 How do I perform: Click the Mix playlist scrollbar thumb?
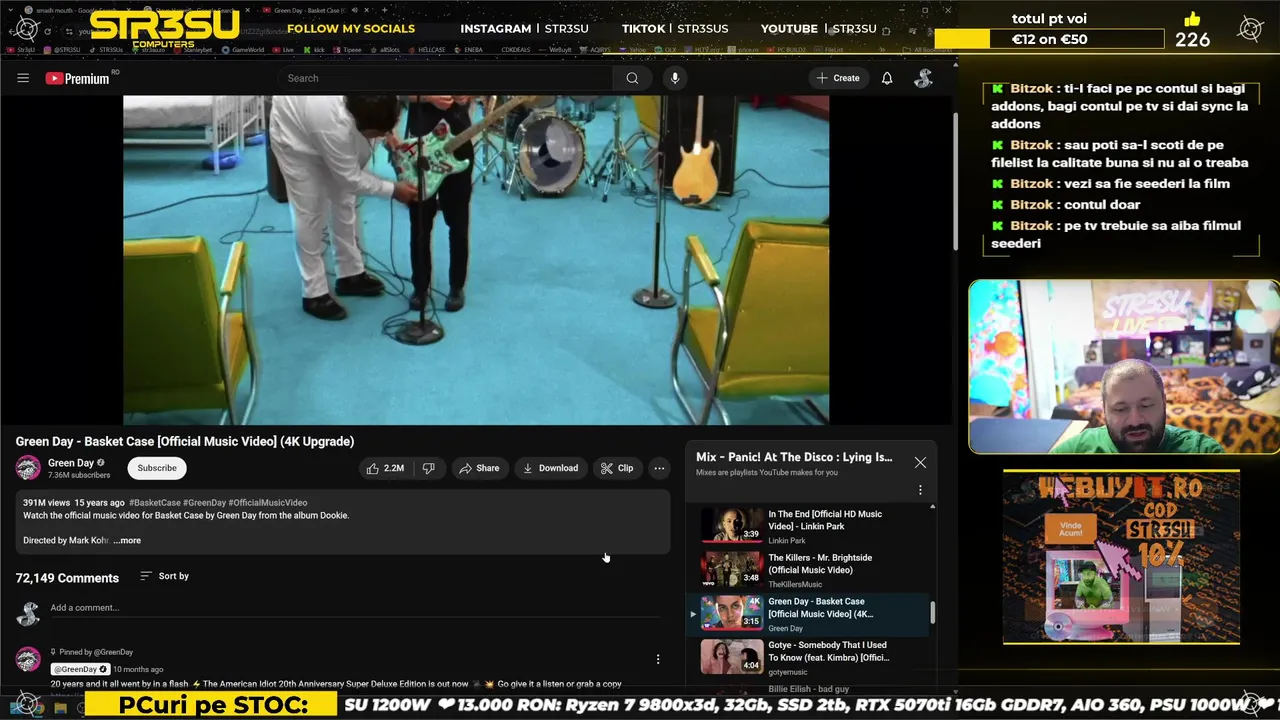pyautogui.click(x=933, y=612)
